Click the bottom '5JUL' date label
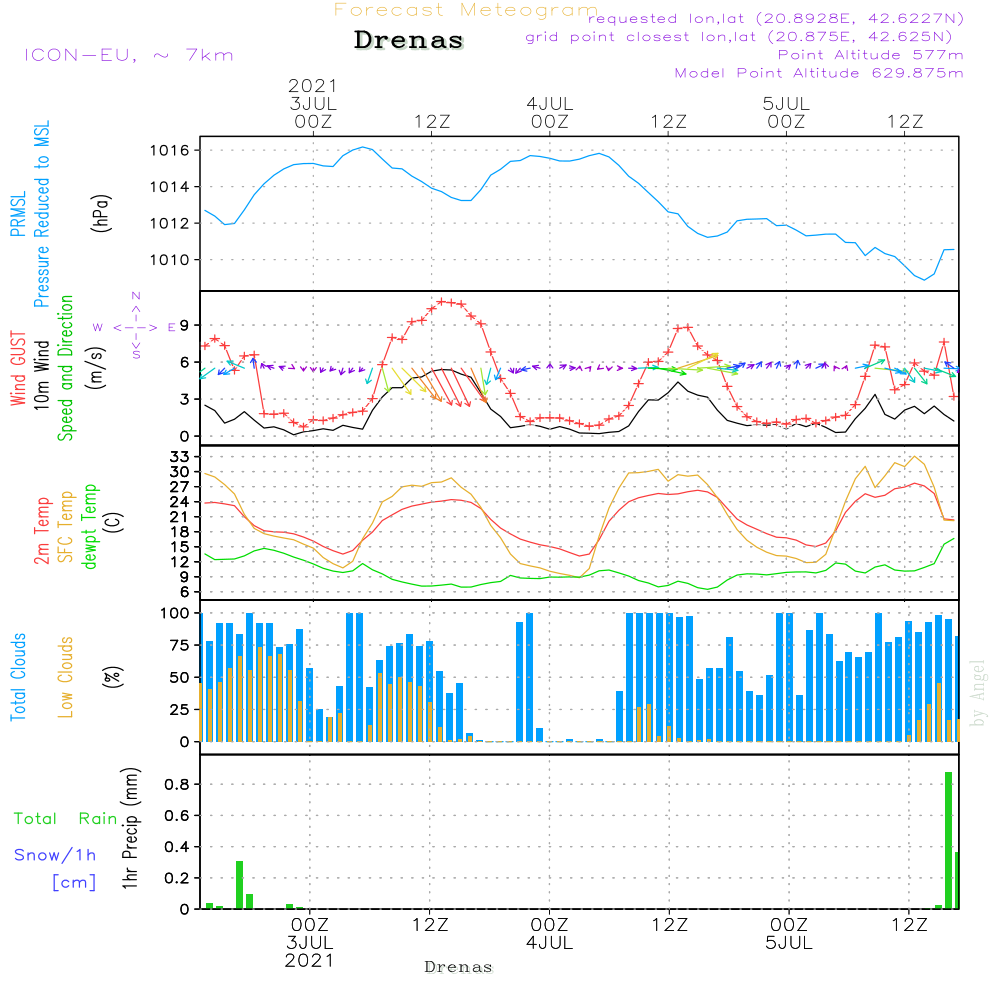 tap(790, 943)
